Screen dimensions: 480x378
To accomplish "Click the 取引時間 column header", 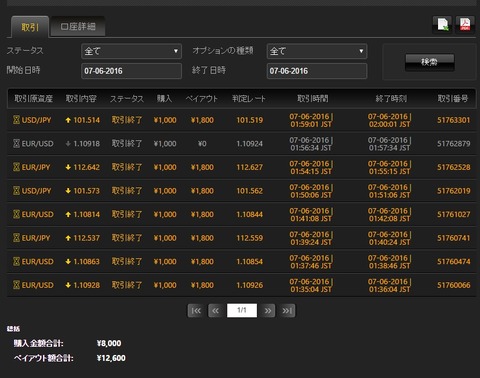I will (x=313, y=99).
